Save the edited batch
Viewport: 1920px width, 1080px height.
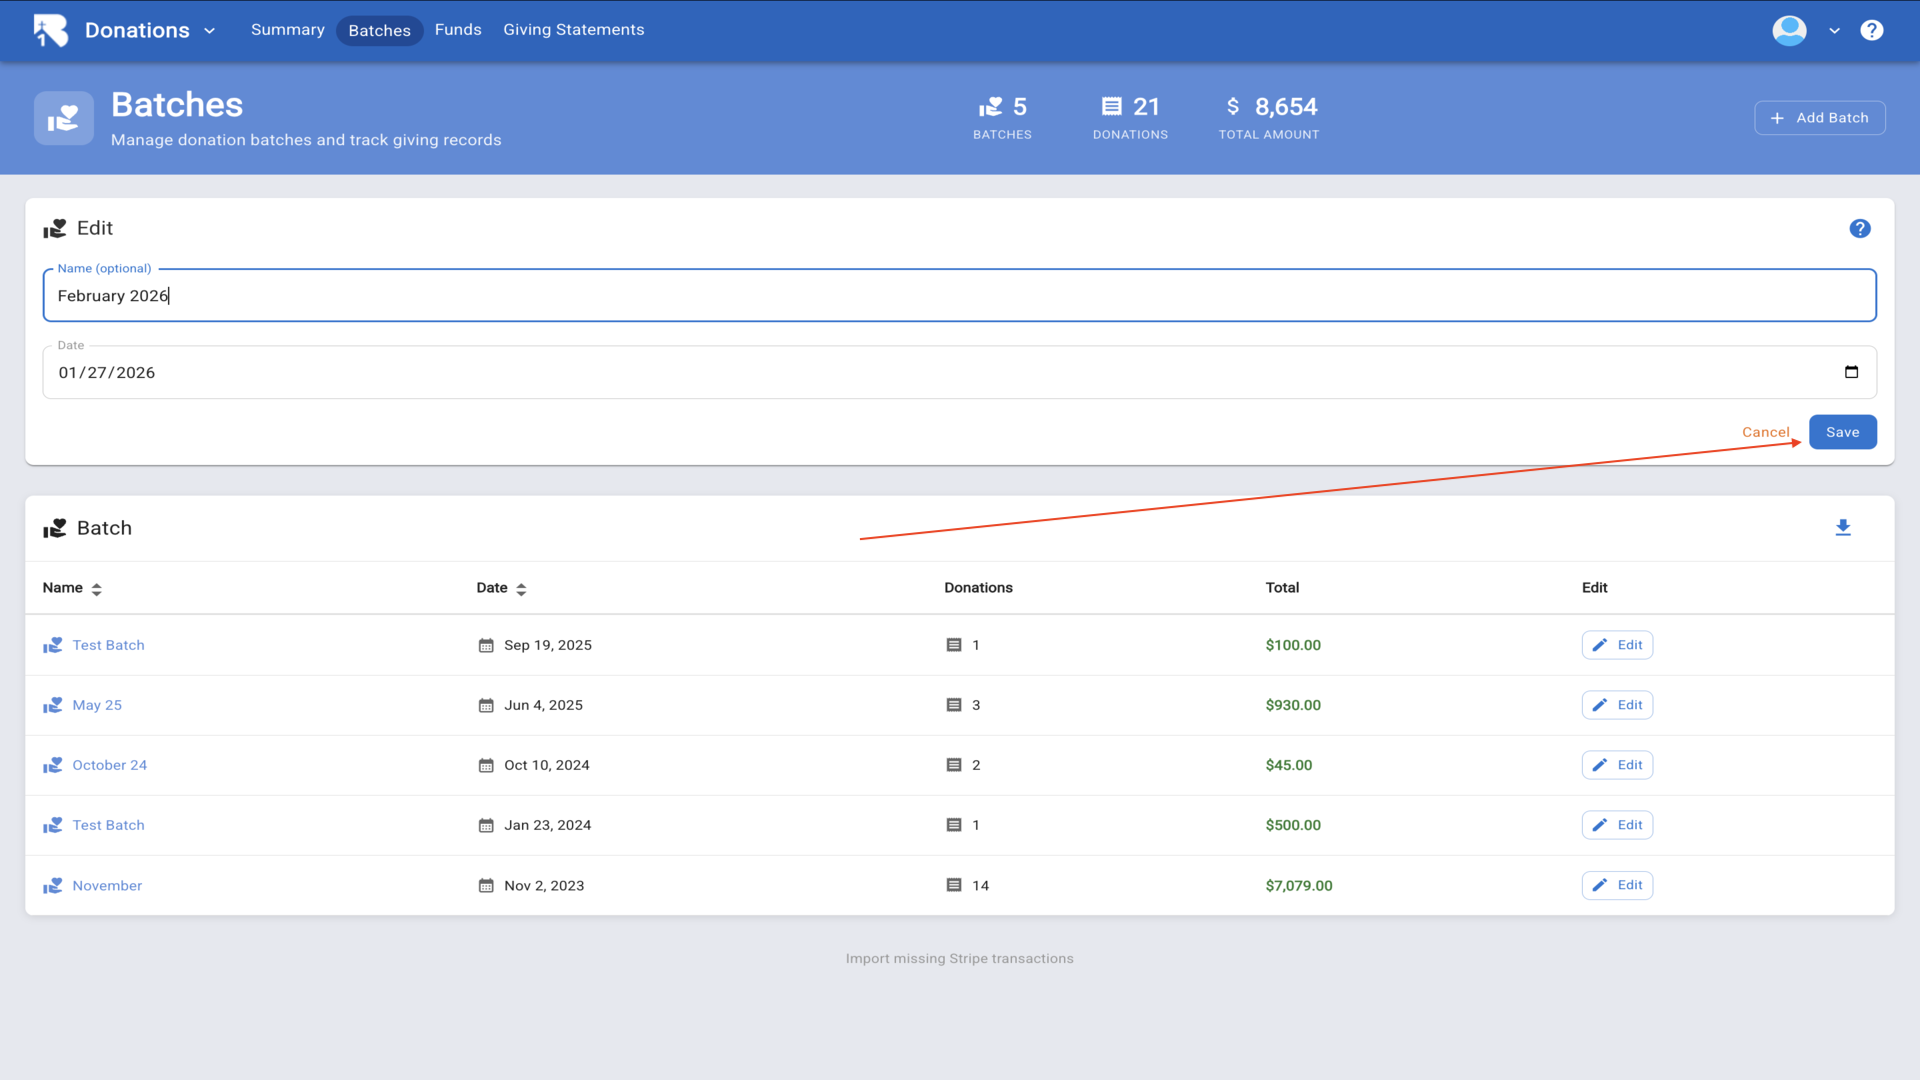[x=1842, y=432]
